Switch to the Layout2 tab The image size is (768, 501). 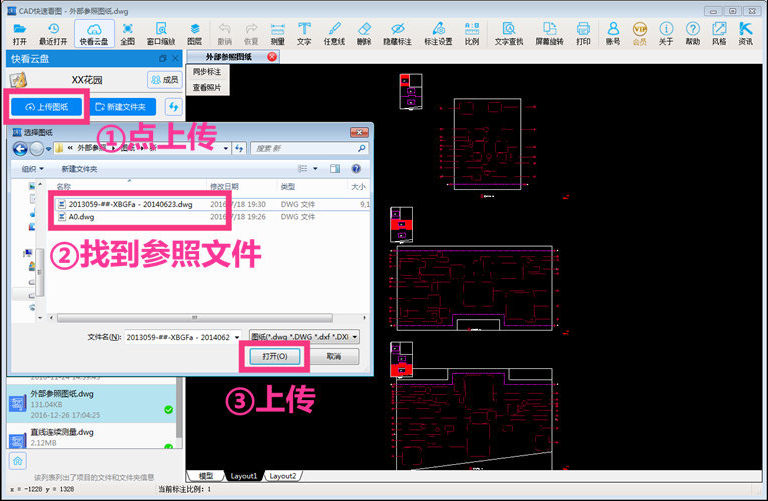[283, 476]
